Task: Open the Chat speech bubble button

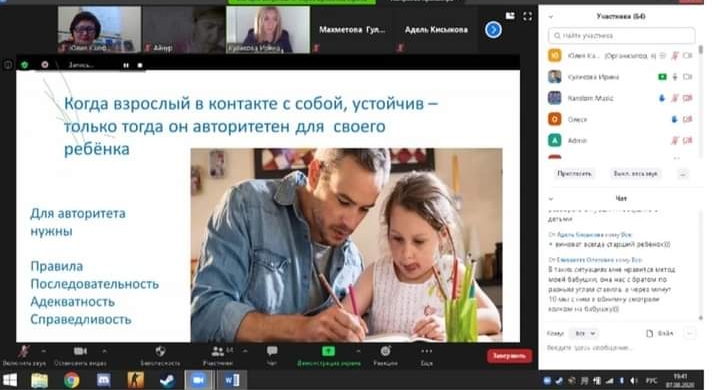Action: click(x=272, y=356)
